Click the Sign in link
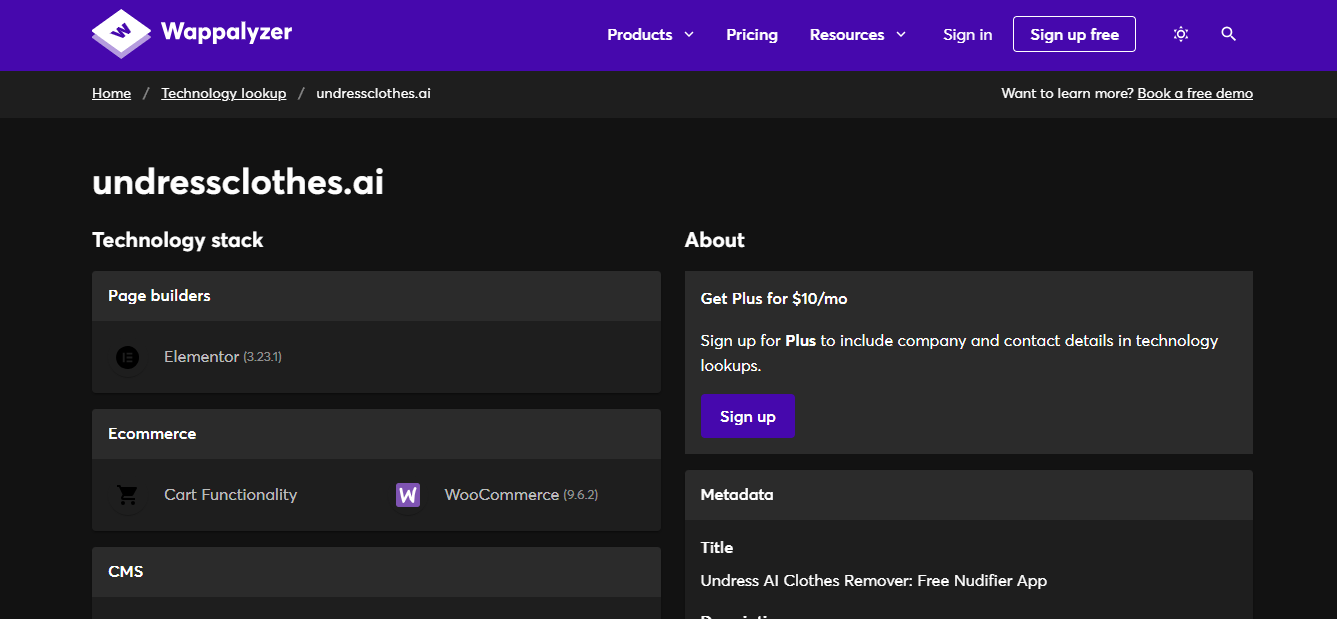Screen dimensions: 1337x619 pyautogui.click(x=968, y=34)
